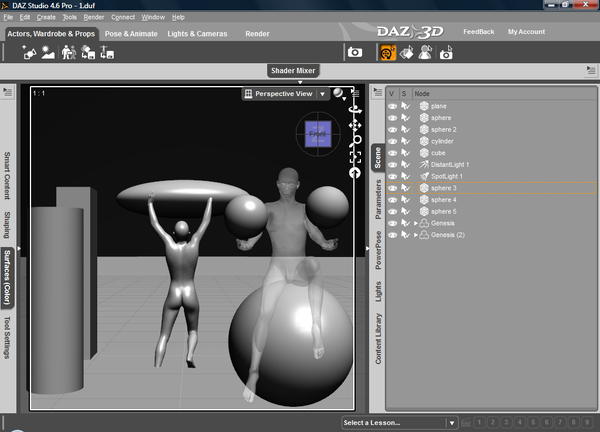Open the Content Library side tab
This screenshot has height=432, width=600.
[x=378, y=339]
